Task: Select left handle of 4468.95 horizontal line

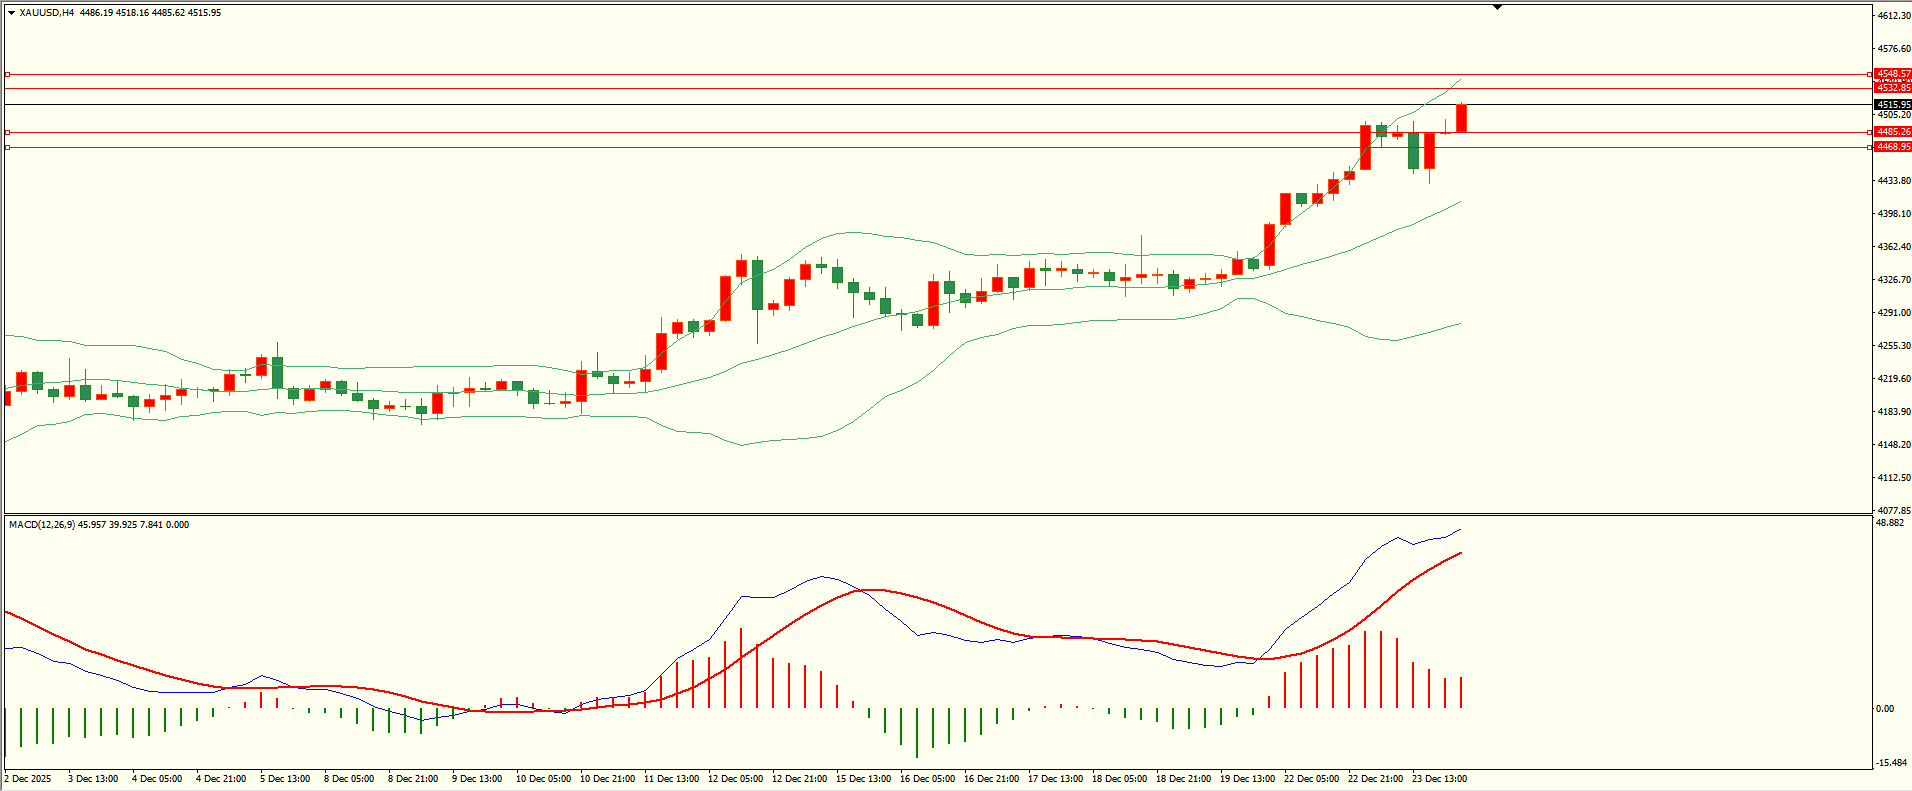Action: [8, 147]
